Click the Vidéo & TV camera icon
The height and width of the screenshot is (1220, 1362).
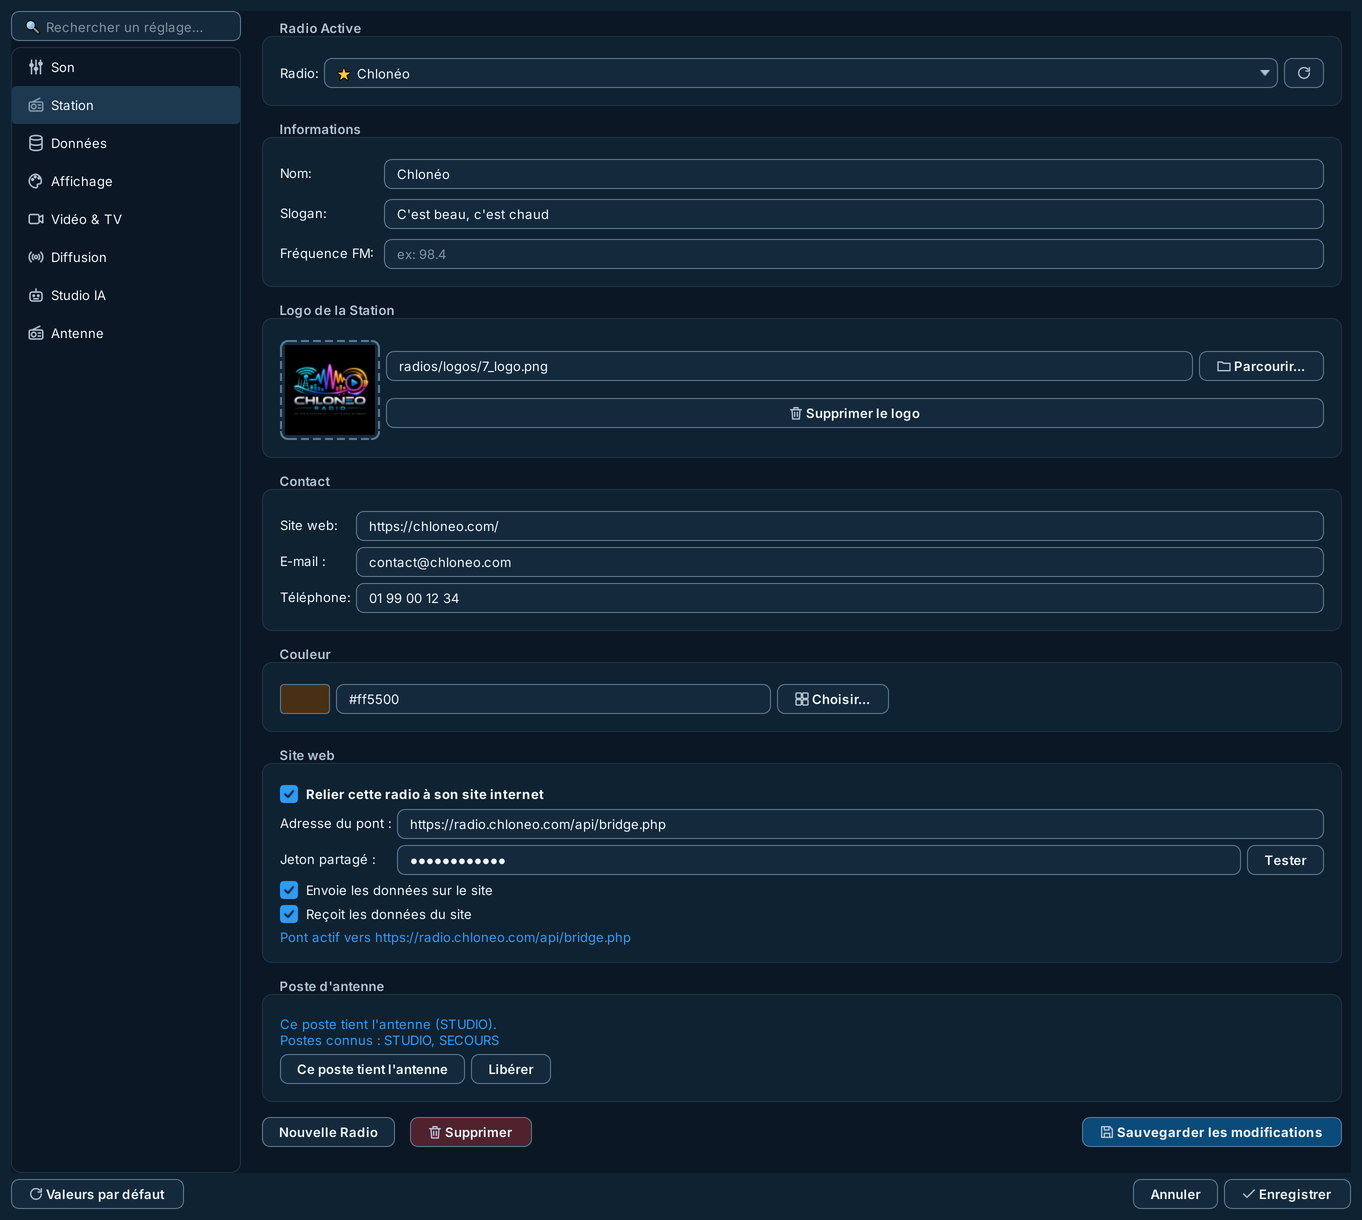pos(36,219)
